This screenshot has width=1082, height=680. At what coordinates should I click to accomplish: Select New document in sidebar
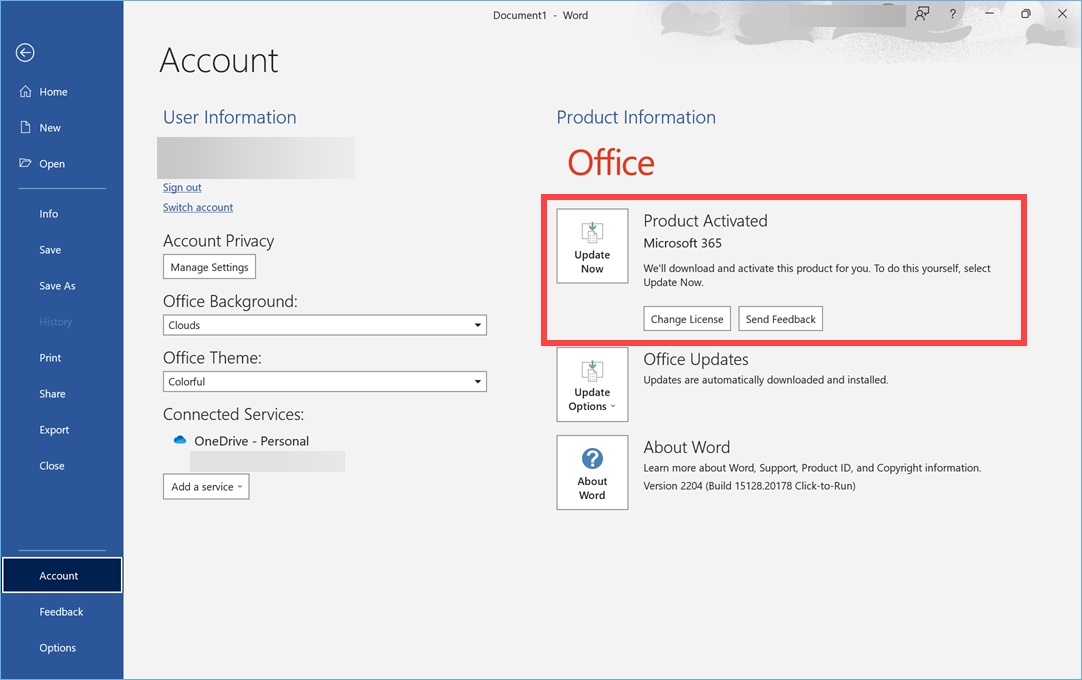(x=50, y=128)
